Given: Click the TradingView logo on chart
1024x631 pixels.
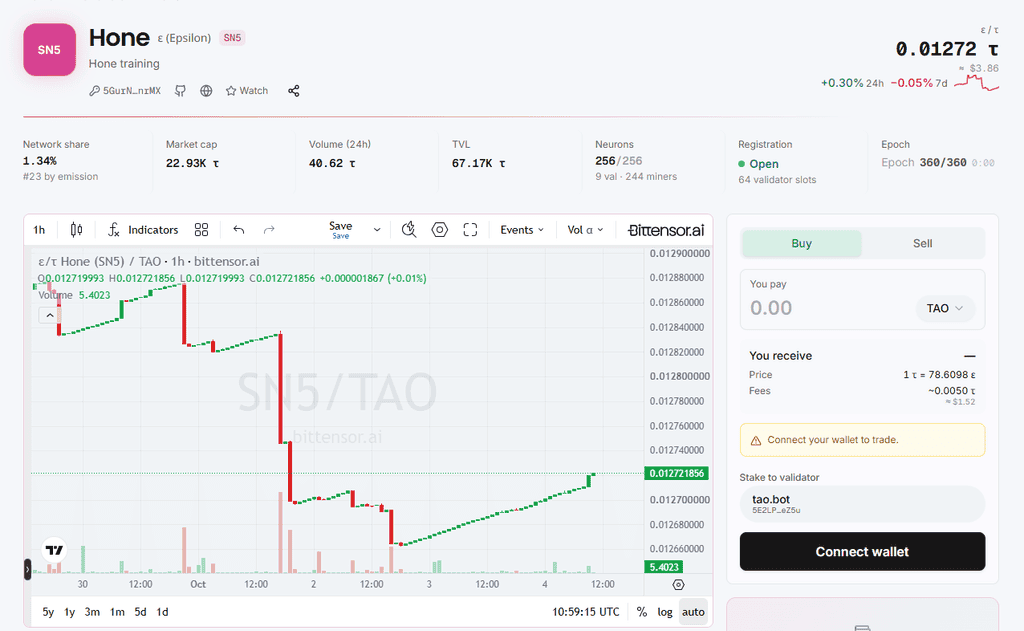Looking at the screenshot, I should [54, 550].
